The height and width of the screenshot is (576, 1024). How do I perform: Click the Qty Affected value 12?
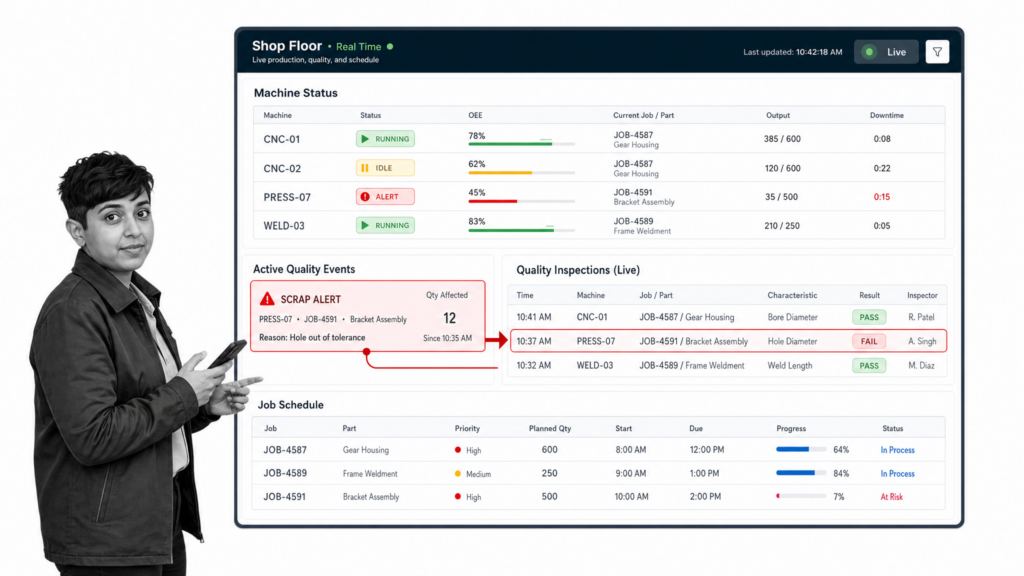click(449, 318)
